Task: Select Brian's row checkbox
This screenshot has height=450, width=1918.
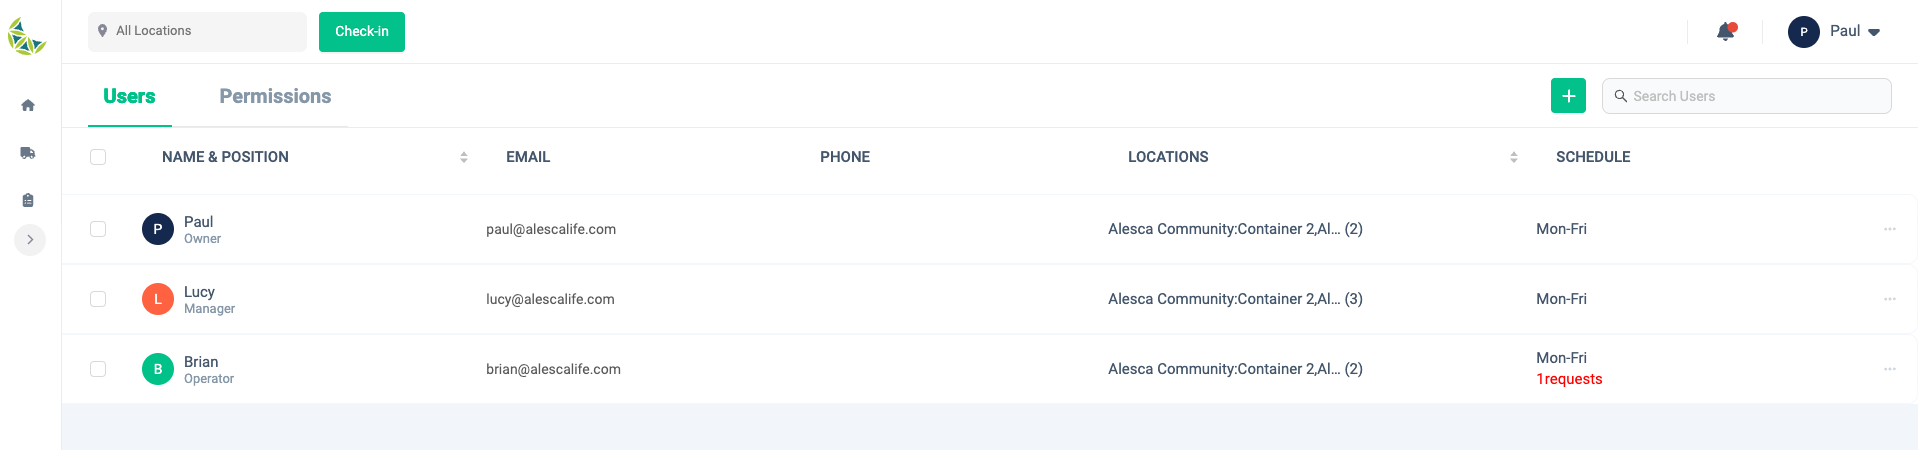Action: tap(98, 369)
